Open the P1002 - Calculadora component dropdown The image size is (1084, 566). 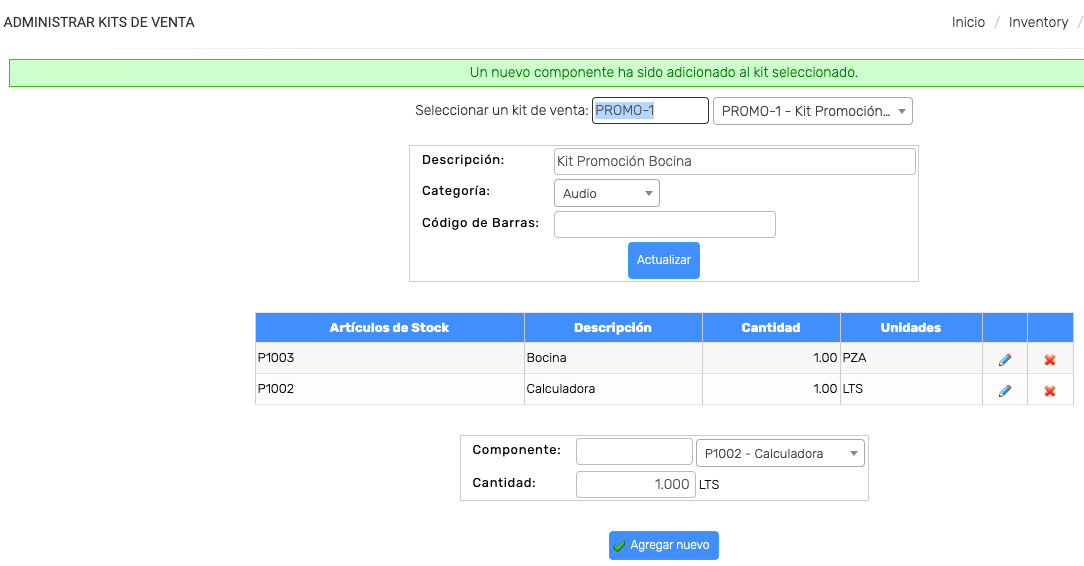pos(780,453)
